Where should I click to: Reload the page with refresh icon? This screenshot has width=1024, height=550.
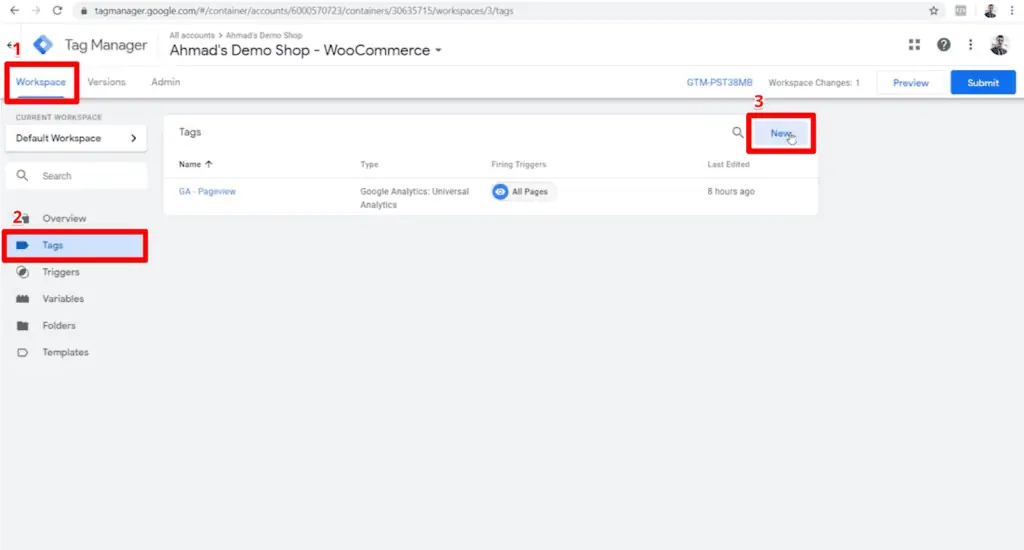pos(57,10)
